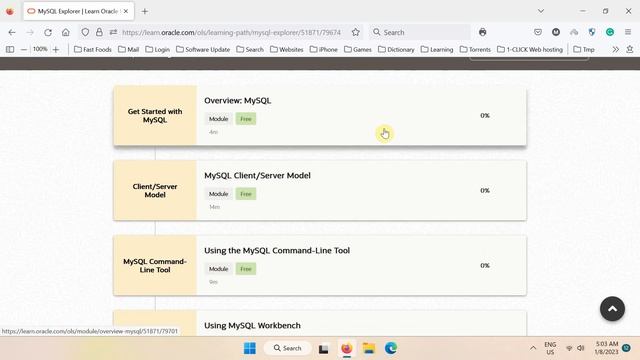This screenshot has height=360, width=640.
Task: Open the Firefox hamburger application menu
Action: [628, 32]
